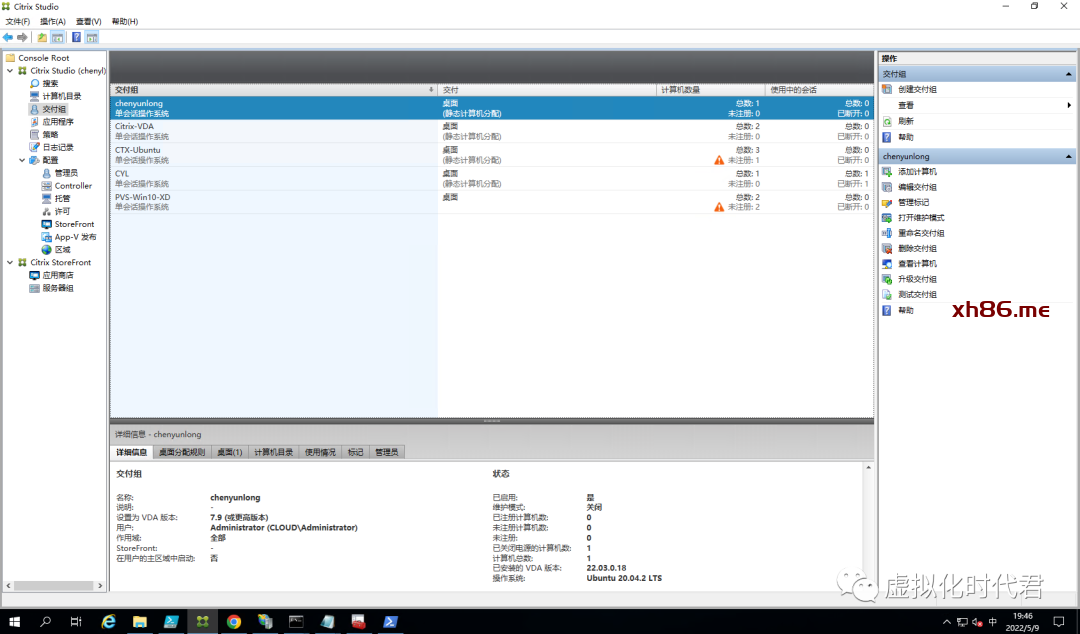Click 帮助 under the chenyunlong actions section

coord(905,311)
